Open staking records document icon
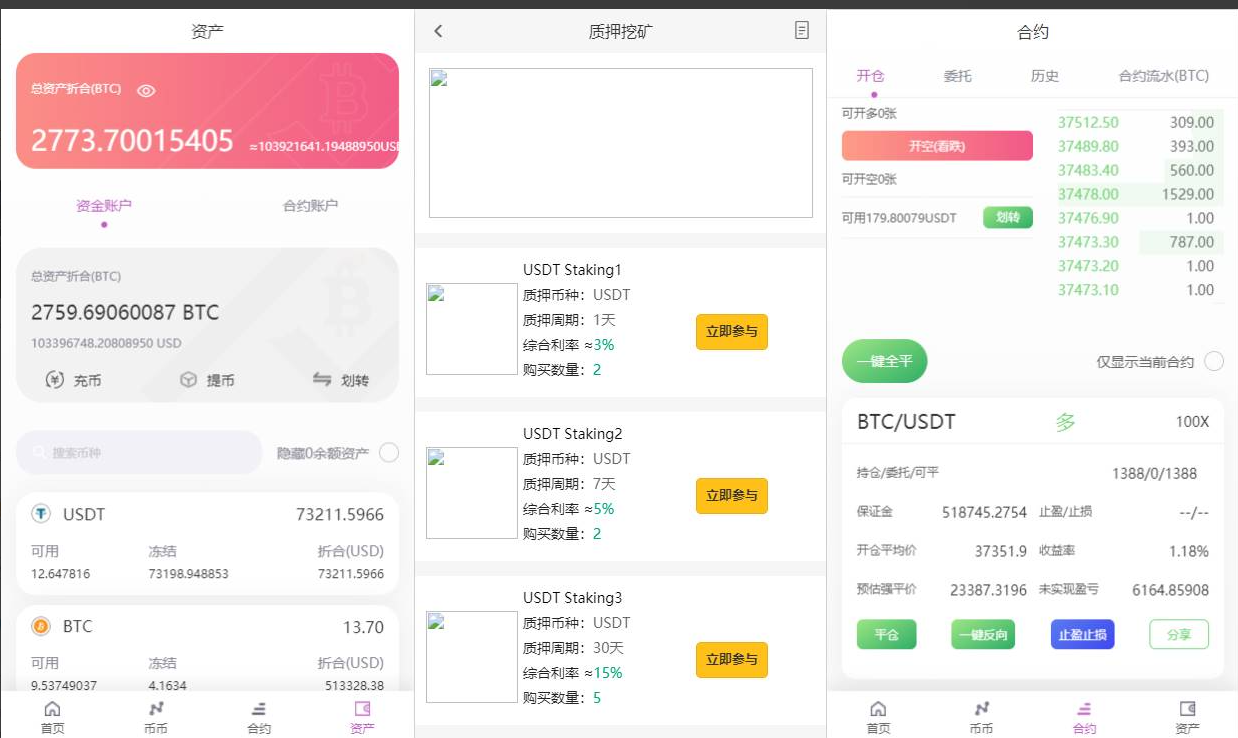This screenshot has height=738, width=1238. (801, 31)
